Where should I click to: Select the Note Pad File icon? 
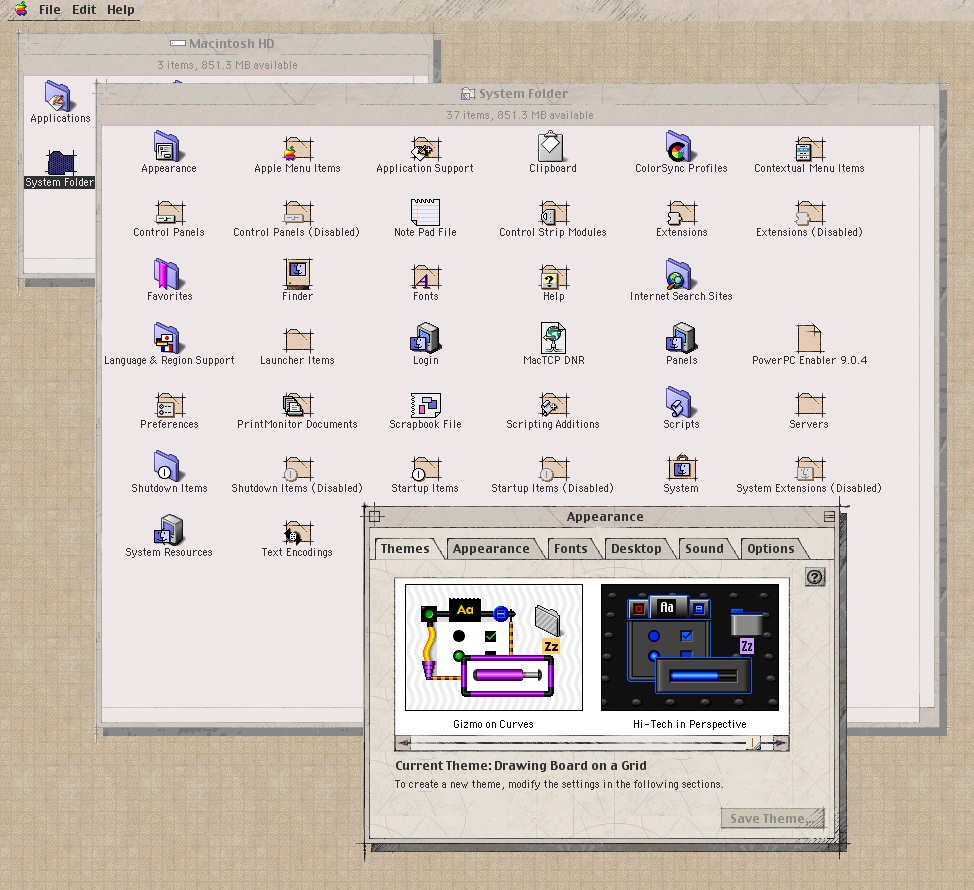click(426, 212)
